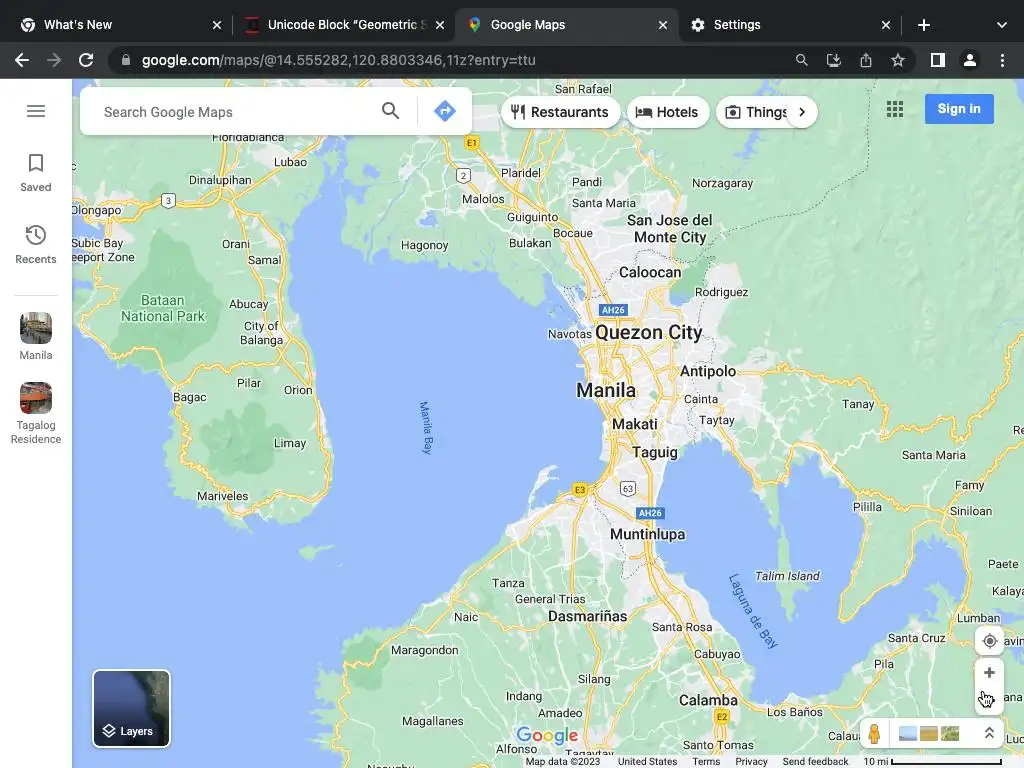Select the Things to do chip
The height and width of the screenshot is (768, 1024).
coord(755,112)
